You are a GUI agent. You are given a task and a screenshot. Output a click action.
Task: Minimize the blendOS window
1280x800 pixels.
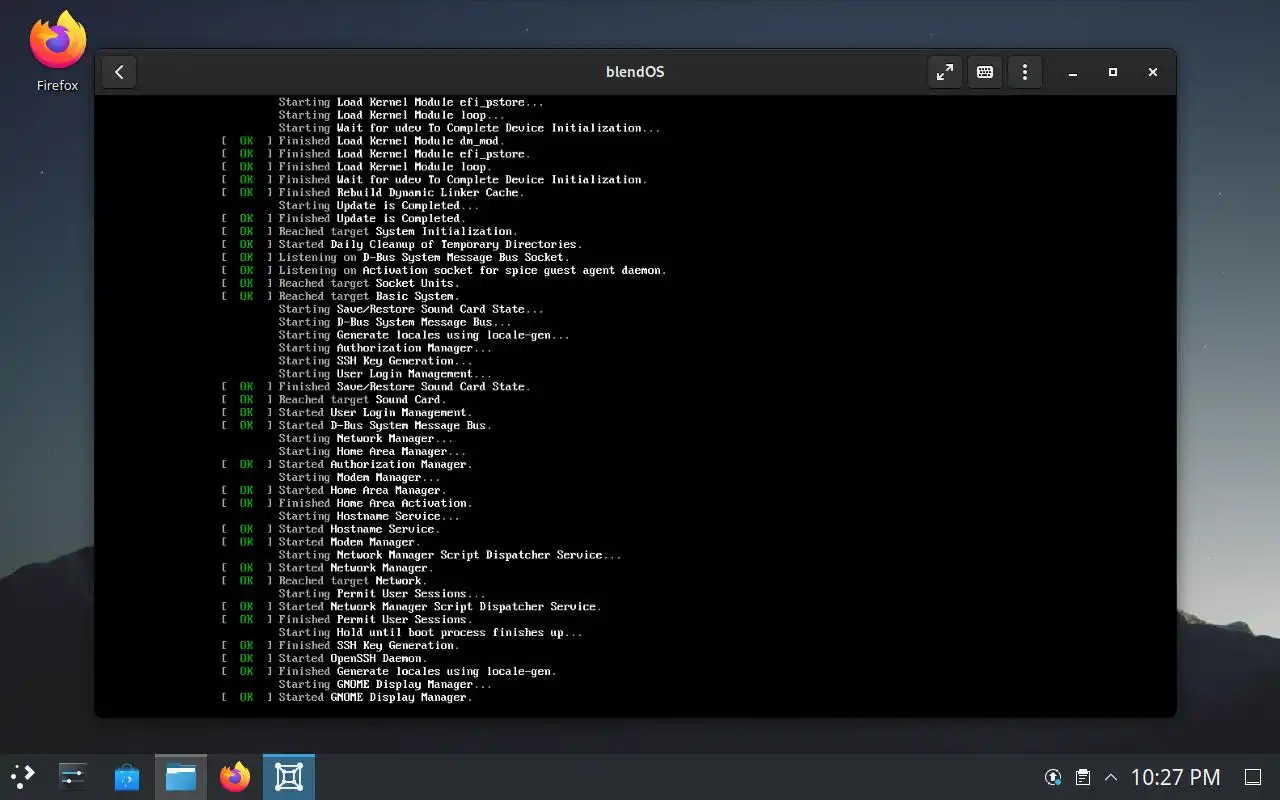click(x=1073, y=72)
